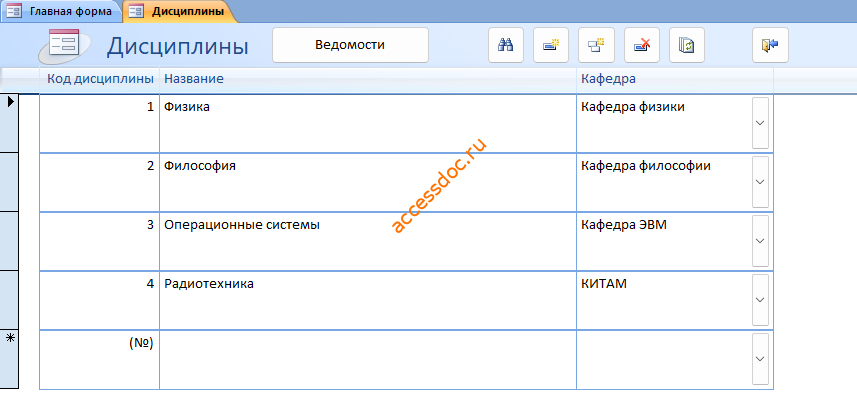This screenshot has height=411, width=857.
Task: Expand Кафедра dropdown for Операционные системы row
Action: [x=760, y=241]
